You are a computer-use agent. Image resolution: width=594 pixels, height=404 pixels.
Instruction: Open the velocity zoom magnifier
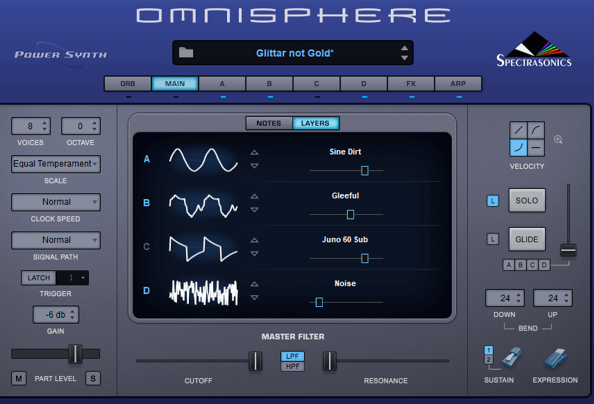pos(558,139)
